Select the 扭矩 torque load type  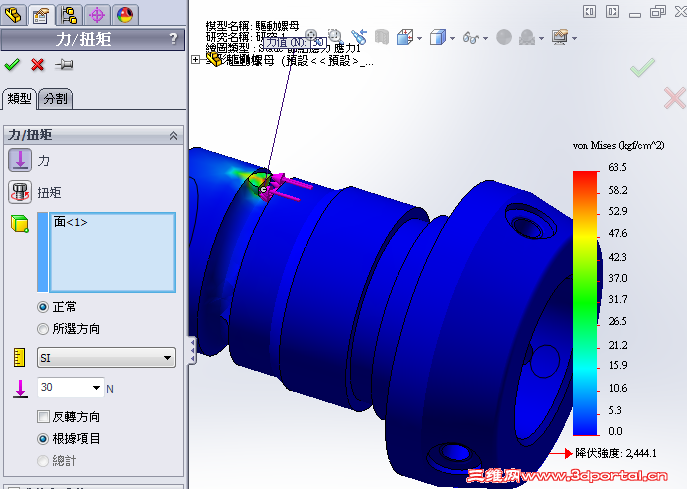[x=20, y=192]
